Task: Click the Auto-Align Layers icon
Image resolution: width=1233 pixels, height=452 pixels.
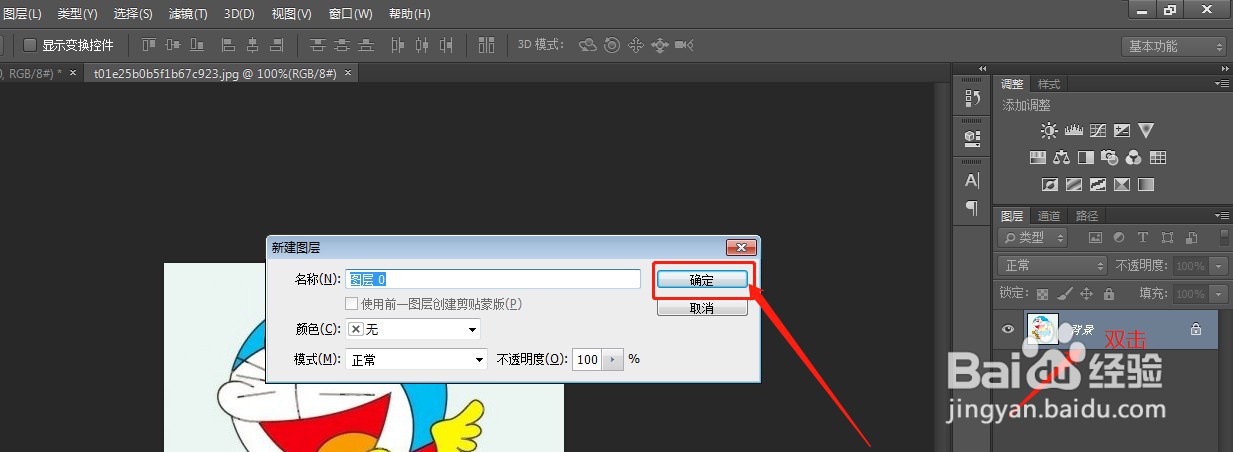Action: (487, 45)
